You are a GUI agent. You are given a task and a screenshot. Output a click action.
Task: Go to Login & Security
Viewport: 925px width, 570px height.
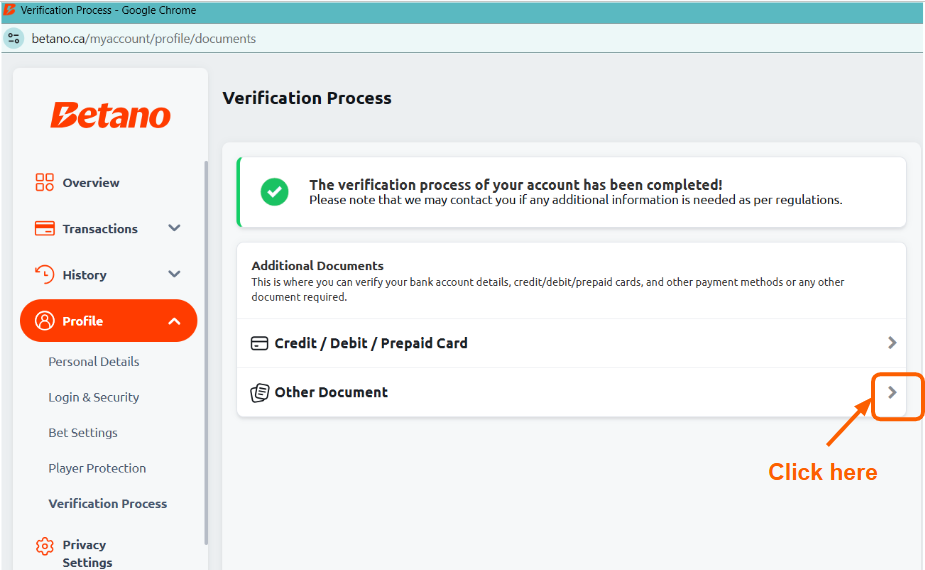[x=94, y=397]
